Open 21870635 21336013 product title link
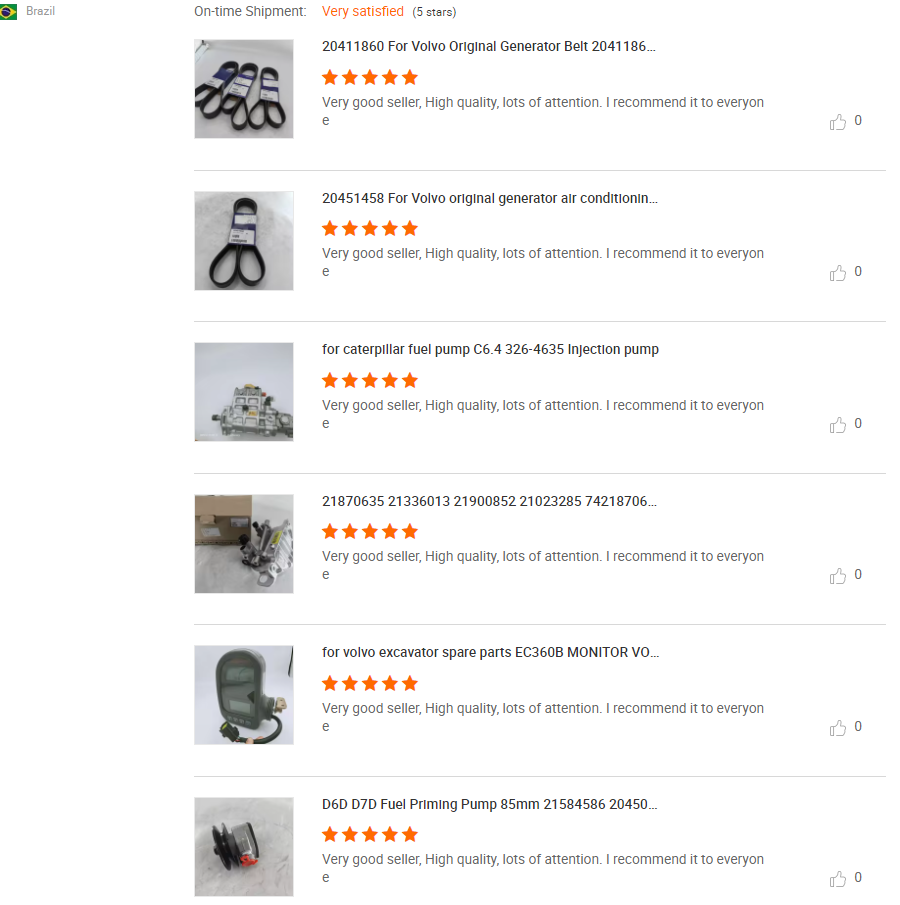This screenshot has width=900, height=905. pyautogui.click(x=489, y=501)
